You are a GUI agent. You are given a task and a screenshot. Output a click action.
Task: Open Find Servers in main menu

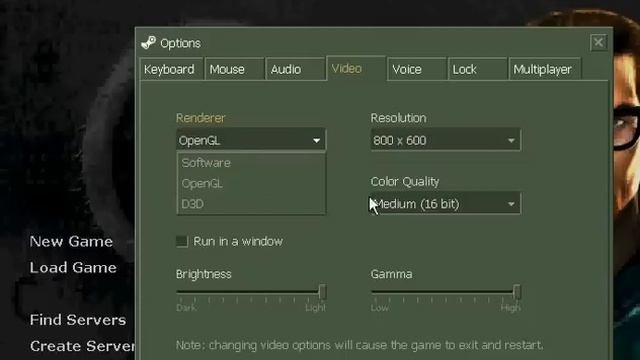coord(78,320)
